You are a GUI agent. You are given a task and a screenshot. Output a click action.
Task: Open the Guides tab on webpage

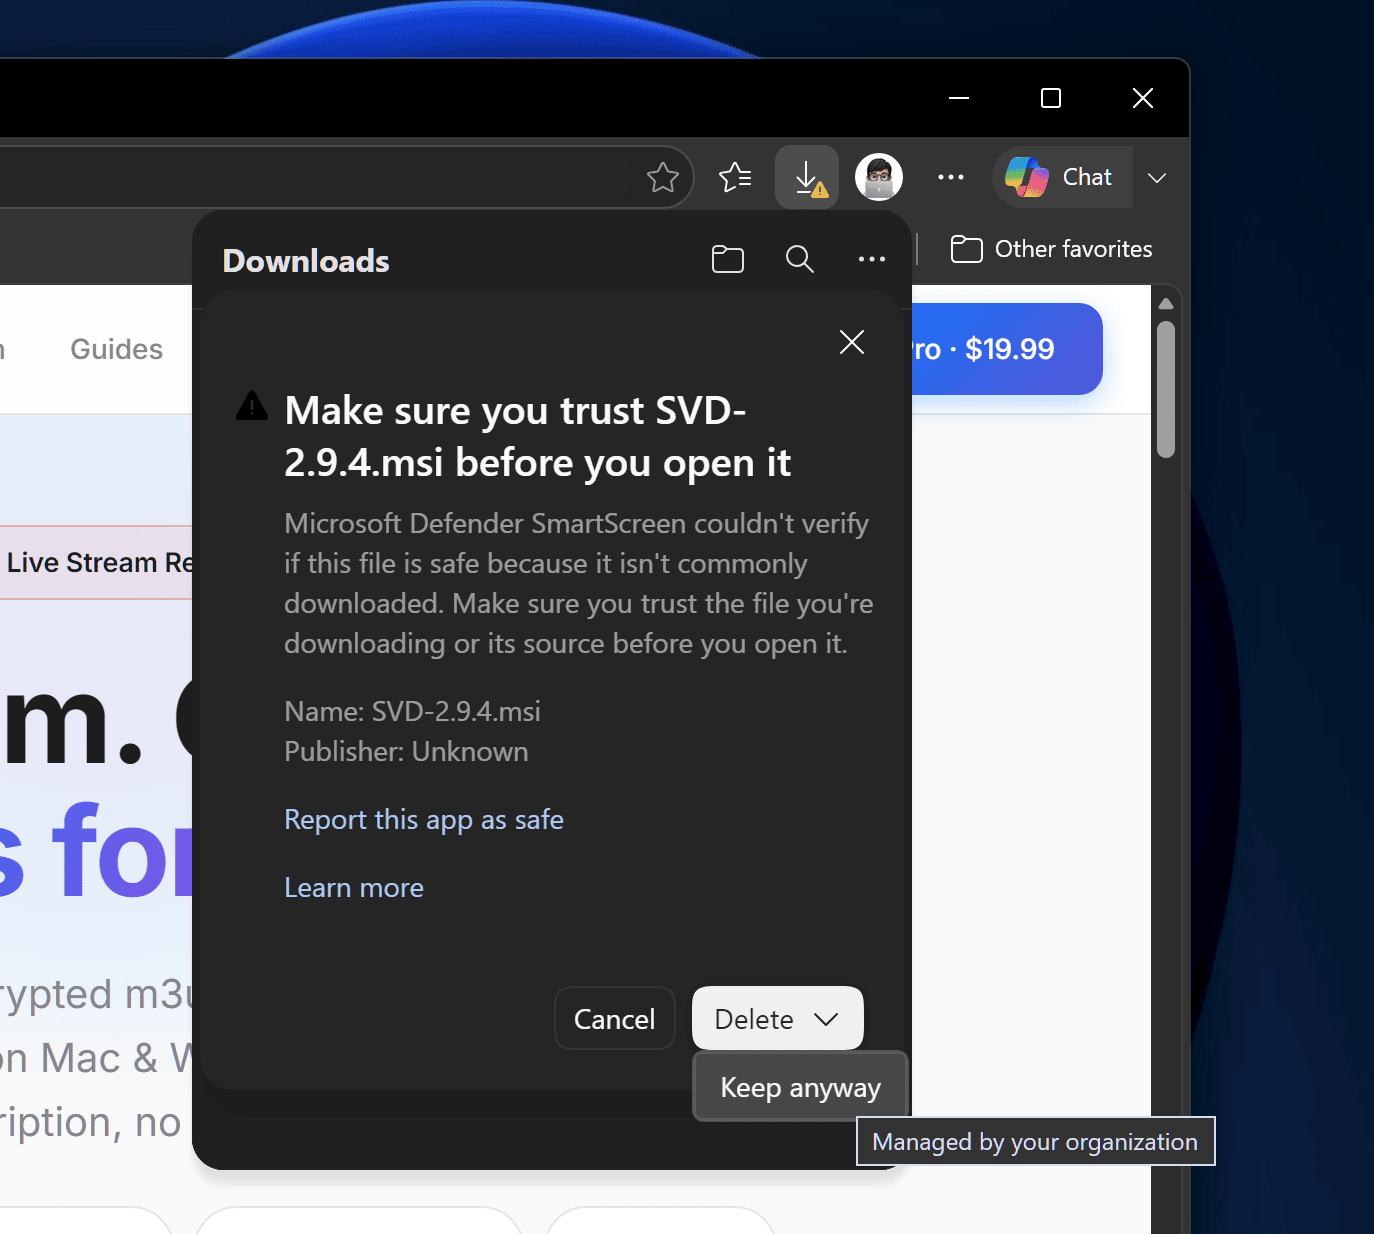[117, 349]
